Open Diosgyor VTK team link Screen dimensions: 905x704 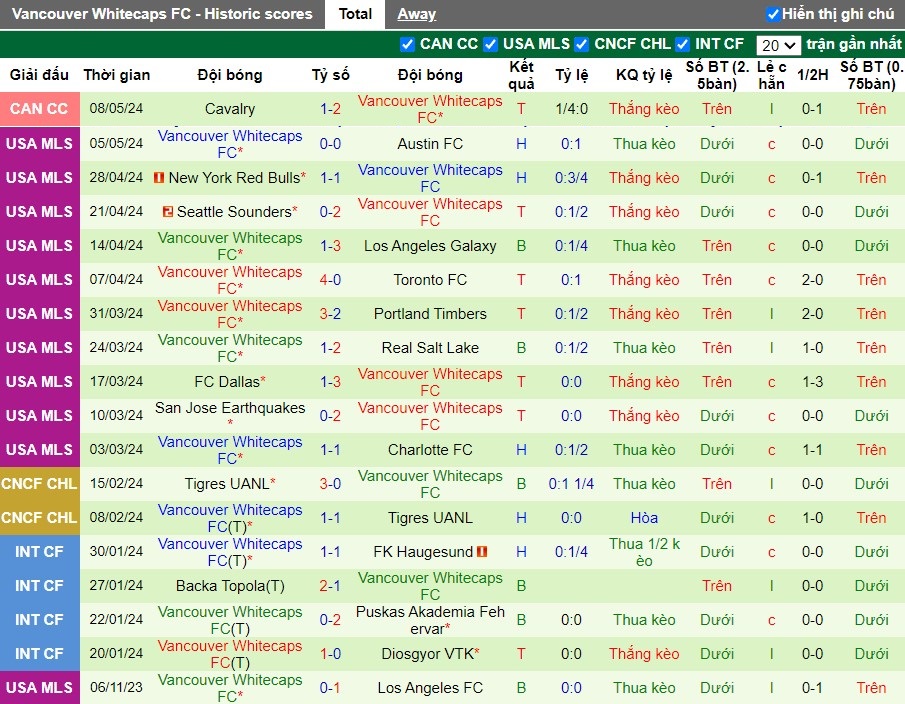427,654
